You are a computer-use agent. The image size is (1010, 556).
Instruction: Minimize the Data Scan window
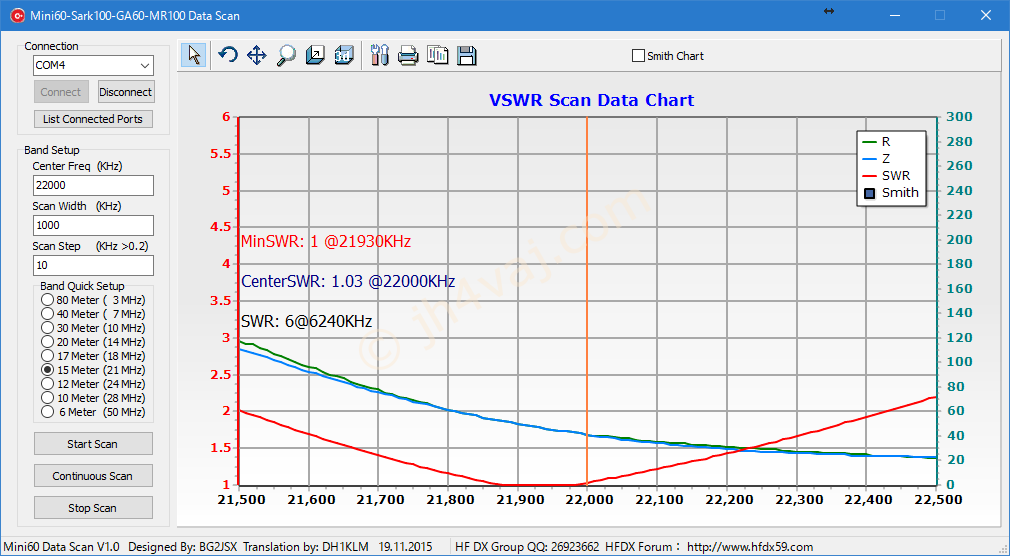[x=894, y=15]
